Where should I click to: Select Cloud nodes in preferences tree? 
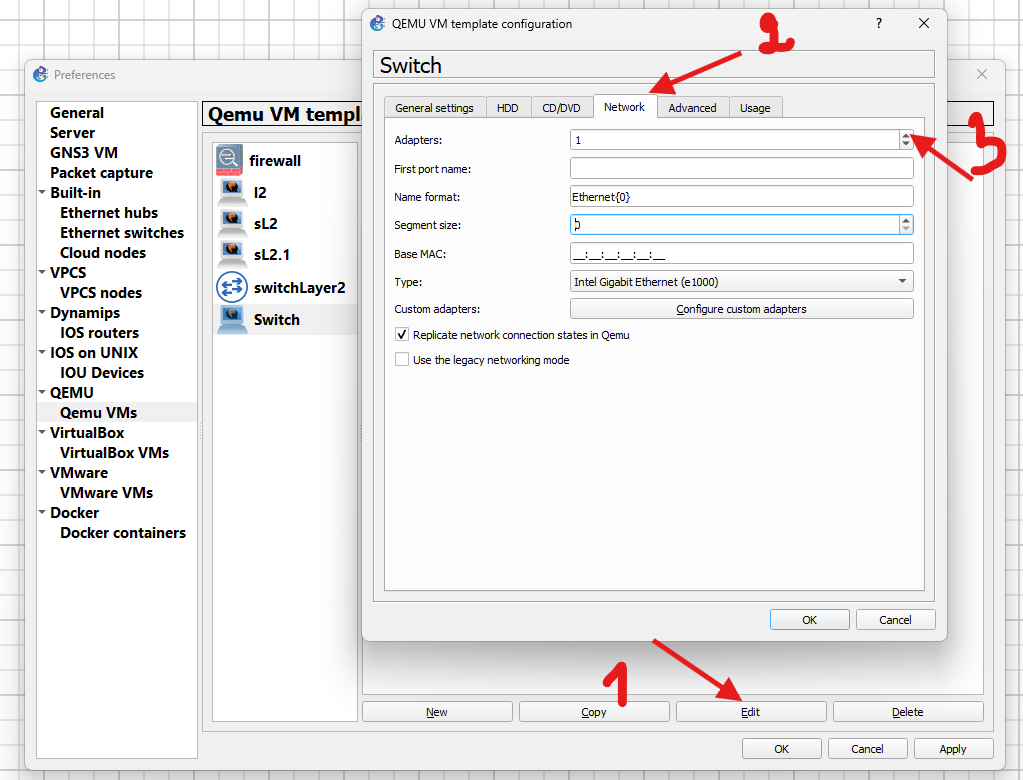coord(103,252)
